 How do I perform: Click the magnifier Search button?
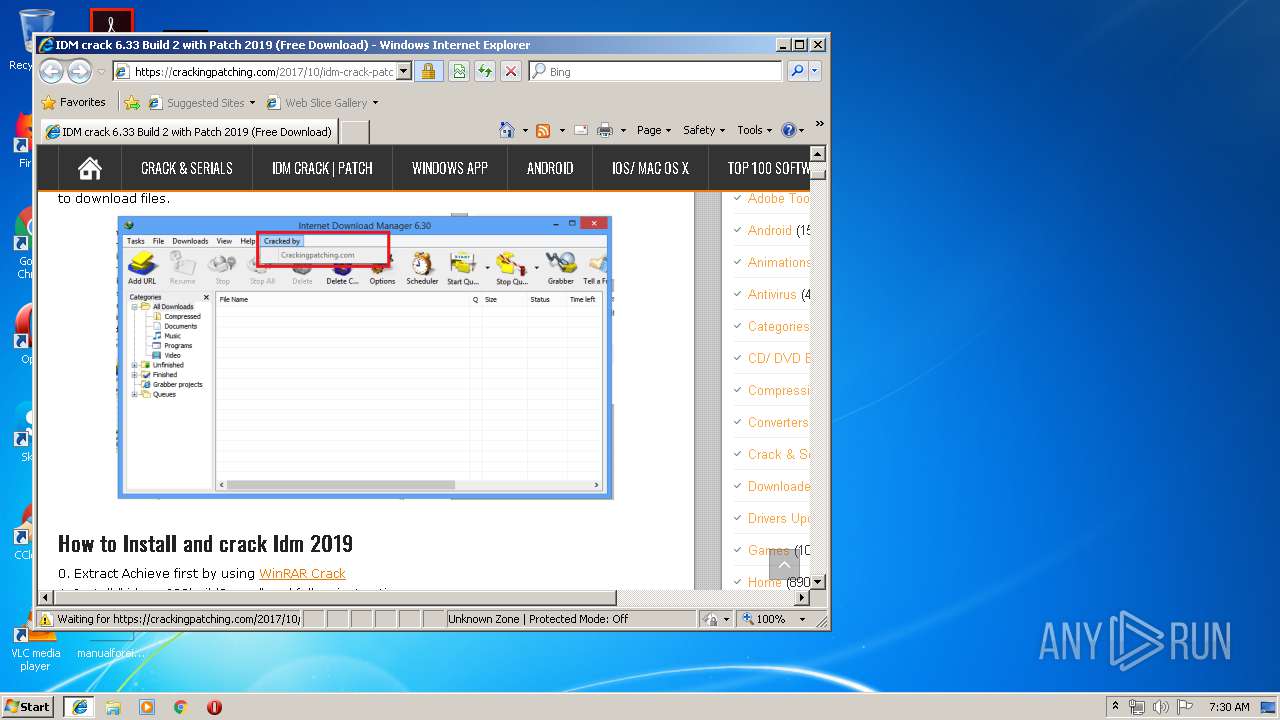pyautogui.click(x=797, y=71)
